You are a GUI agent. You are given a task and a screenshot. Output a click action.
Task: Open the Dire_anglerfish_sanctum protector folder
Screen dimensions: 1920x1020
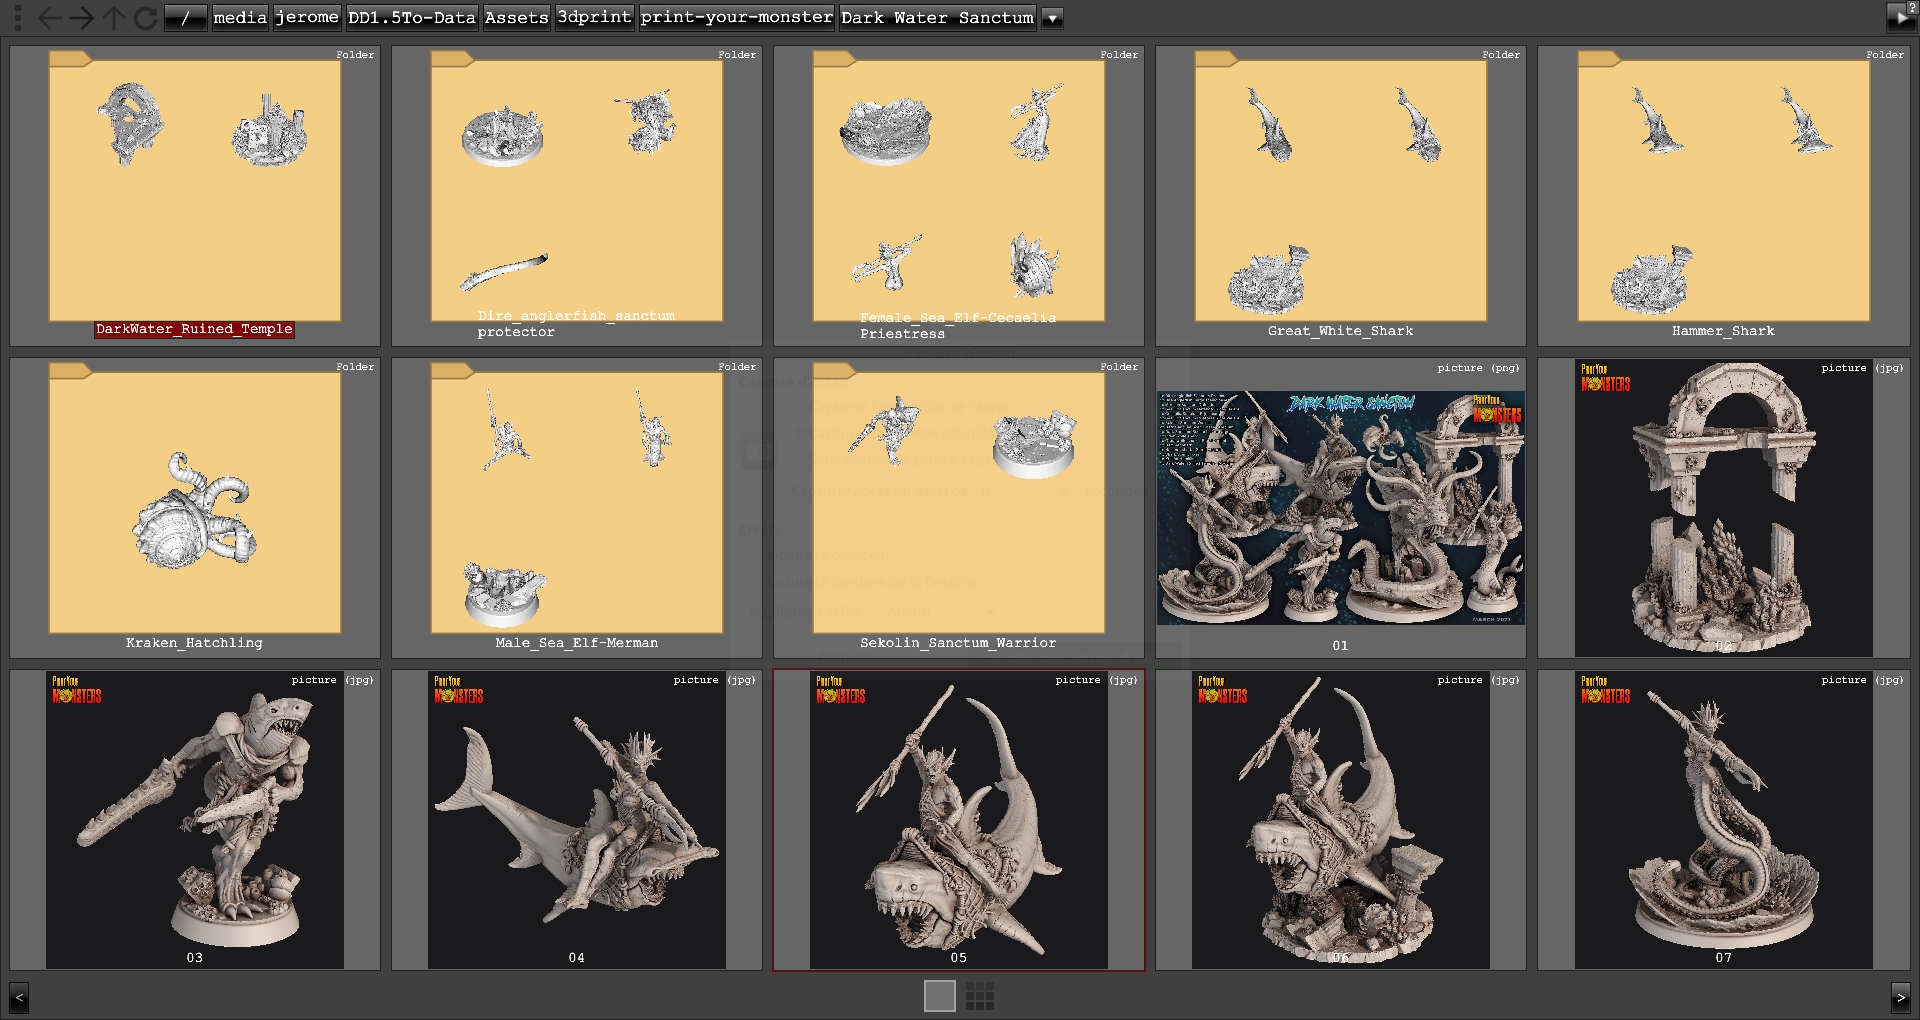[x=577, y=195]
